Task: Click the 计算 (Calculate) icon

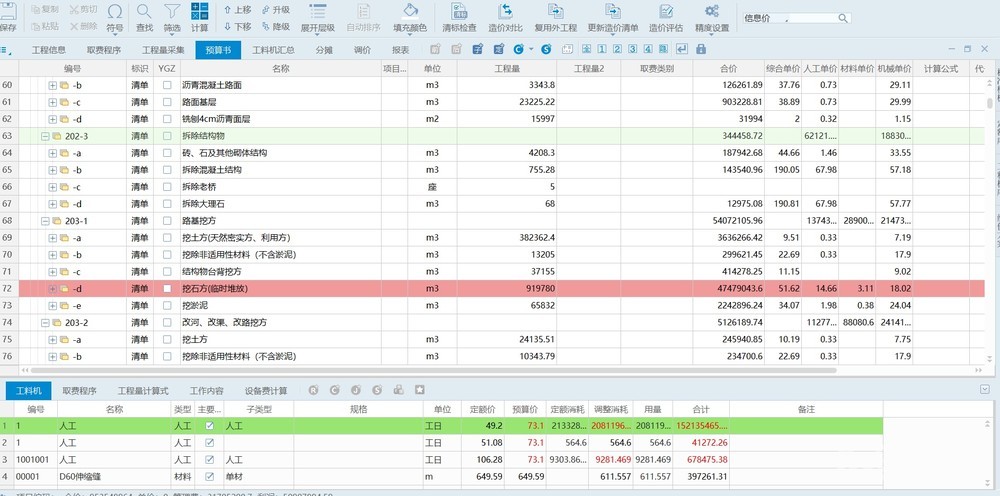Action: pyautogui.click(x=200, y=17)
